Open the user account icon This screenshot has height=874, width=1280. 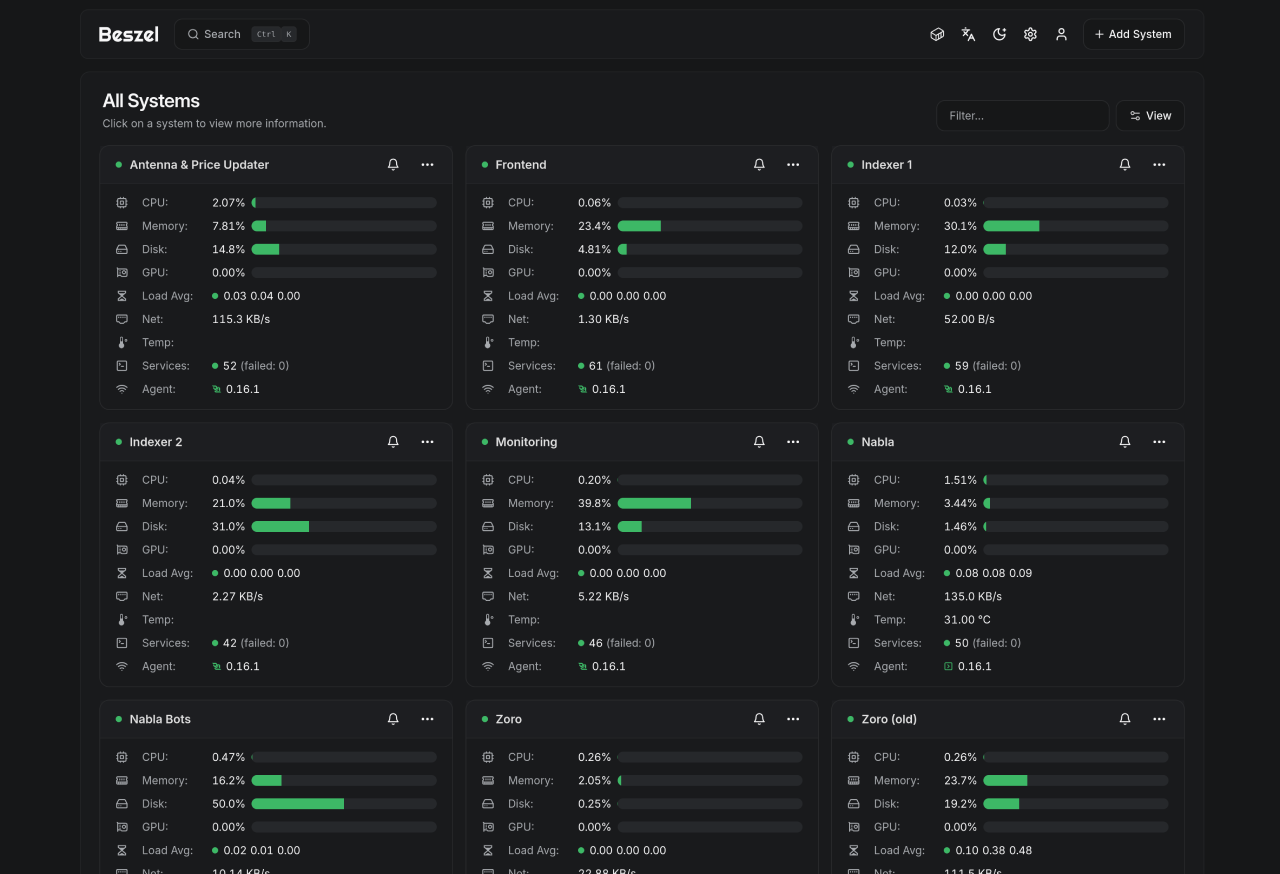tap(1061, 34)
